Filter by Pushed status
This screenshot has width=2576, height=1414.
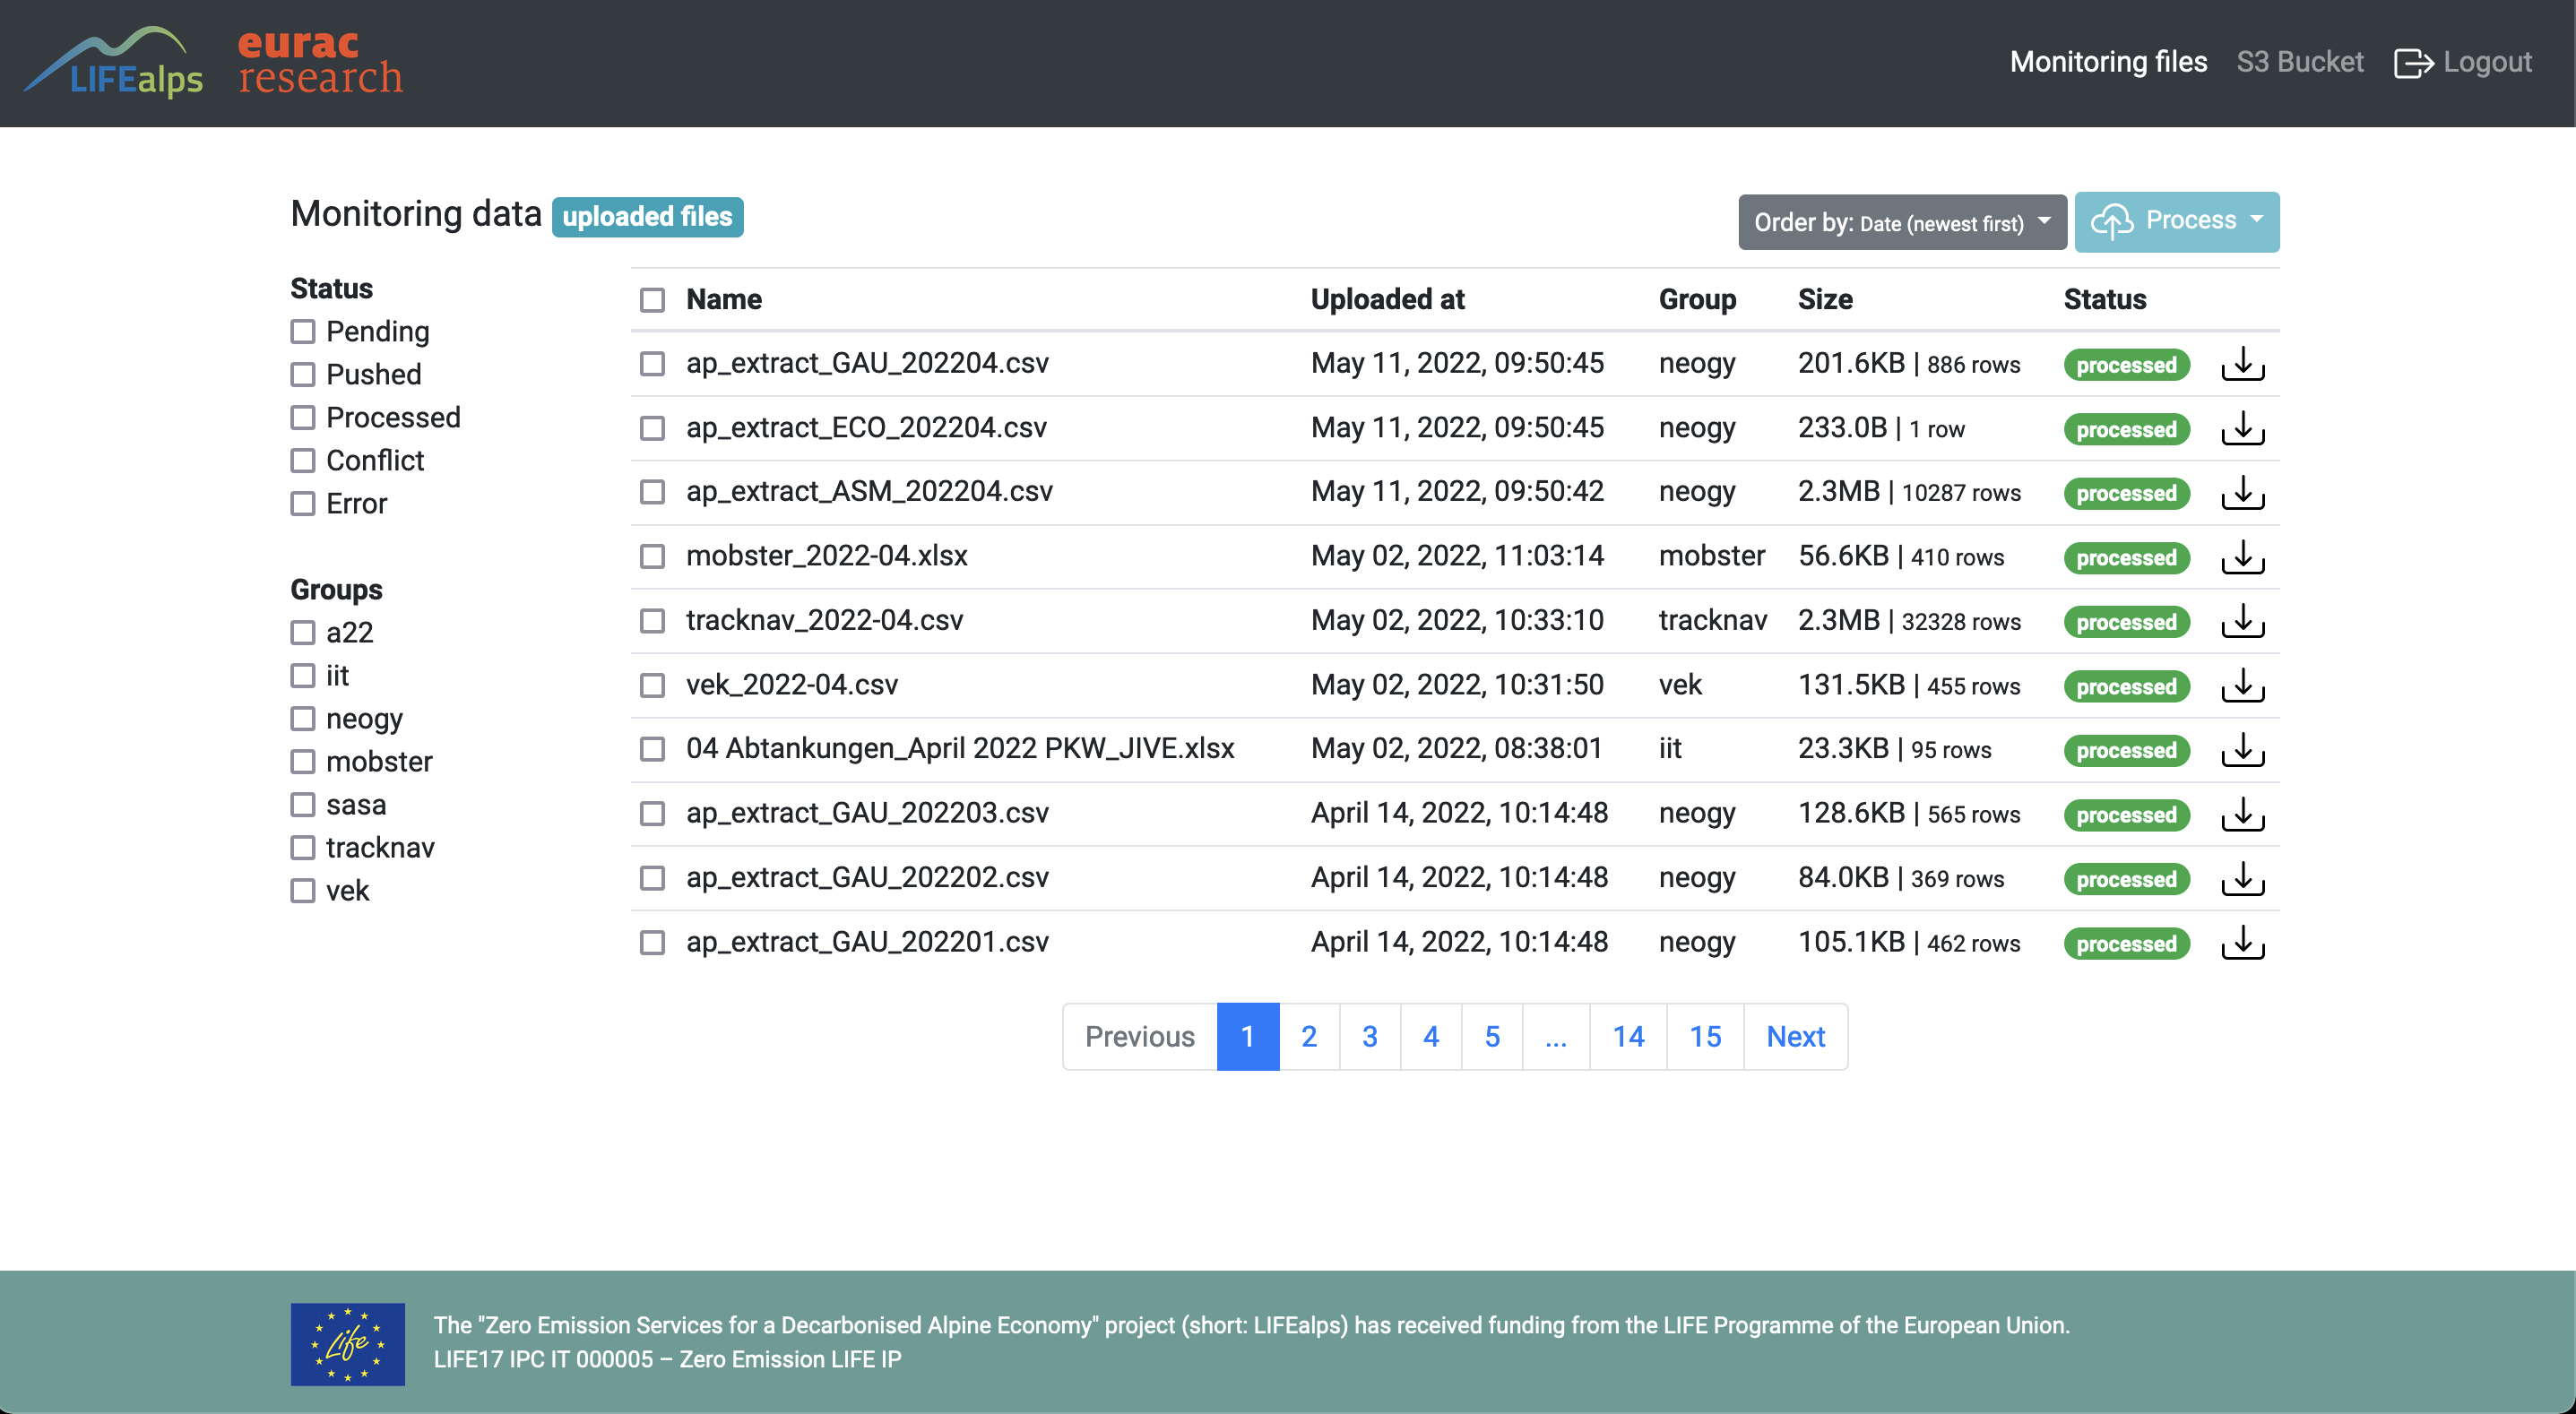click(x=303, y=374)
